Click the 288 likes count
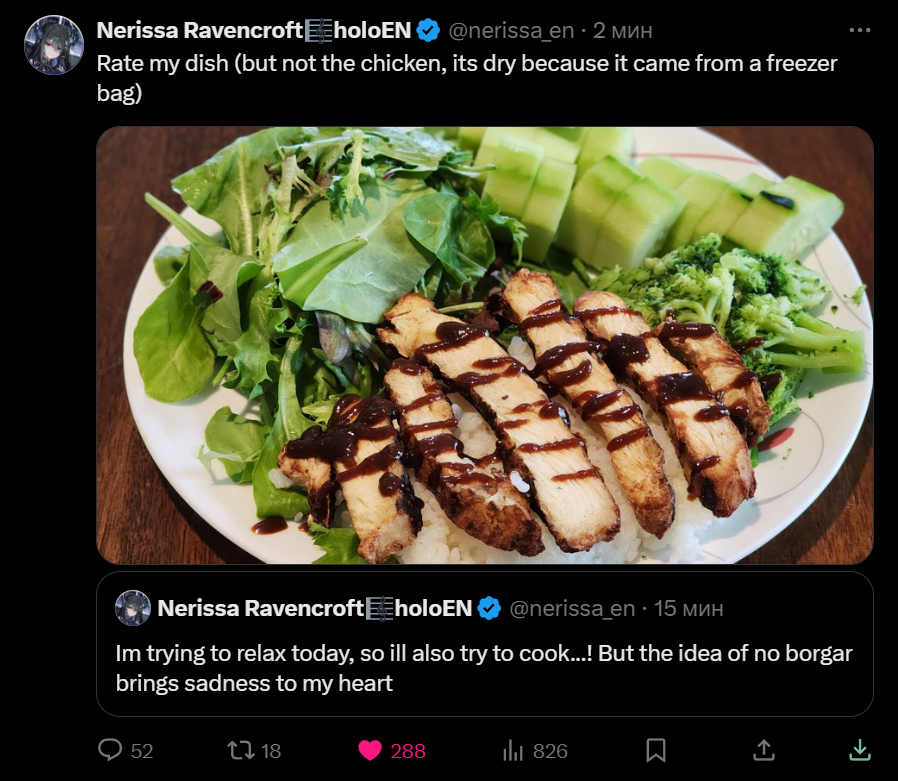This screenshot has height=781, width=898. pyautogui.click(x=408, y=750)
